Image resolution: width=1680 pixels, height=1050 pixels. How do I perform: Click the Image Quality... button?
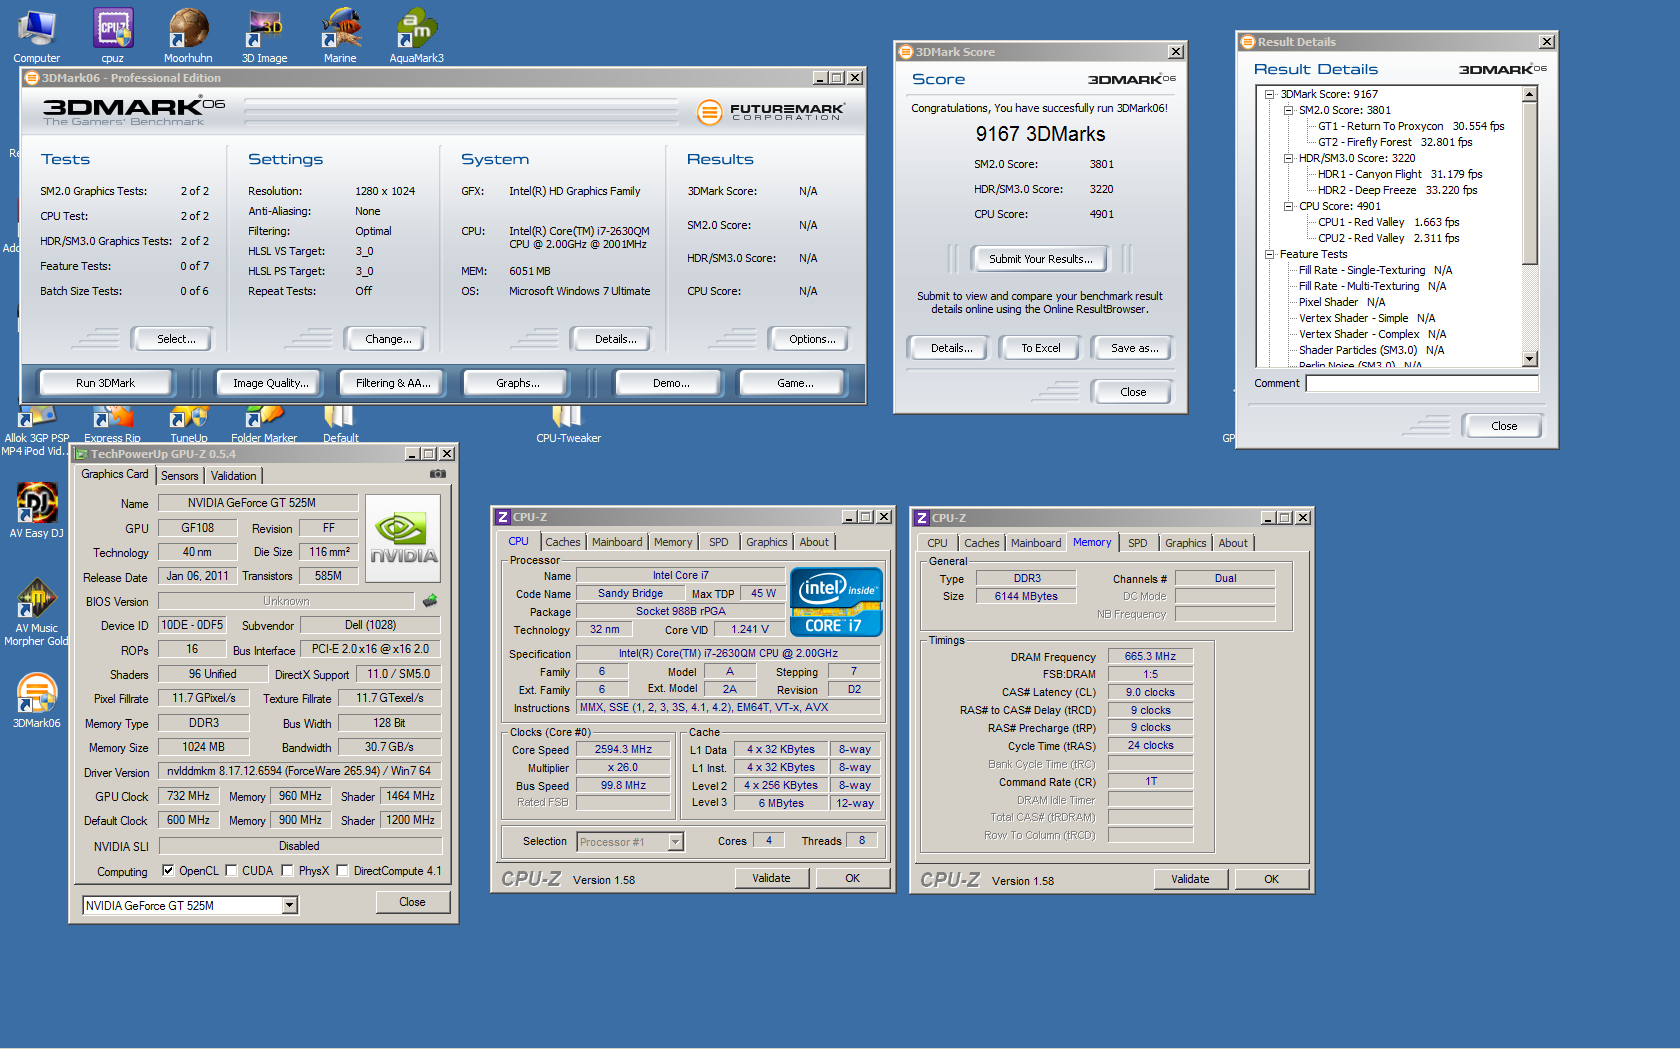(x=271, y=383)
